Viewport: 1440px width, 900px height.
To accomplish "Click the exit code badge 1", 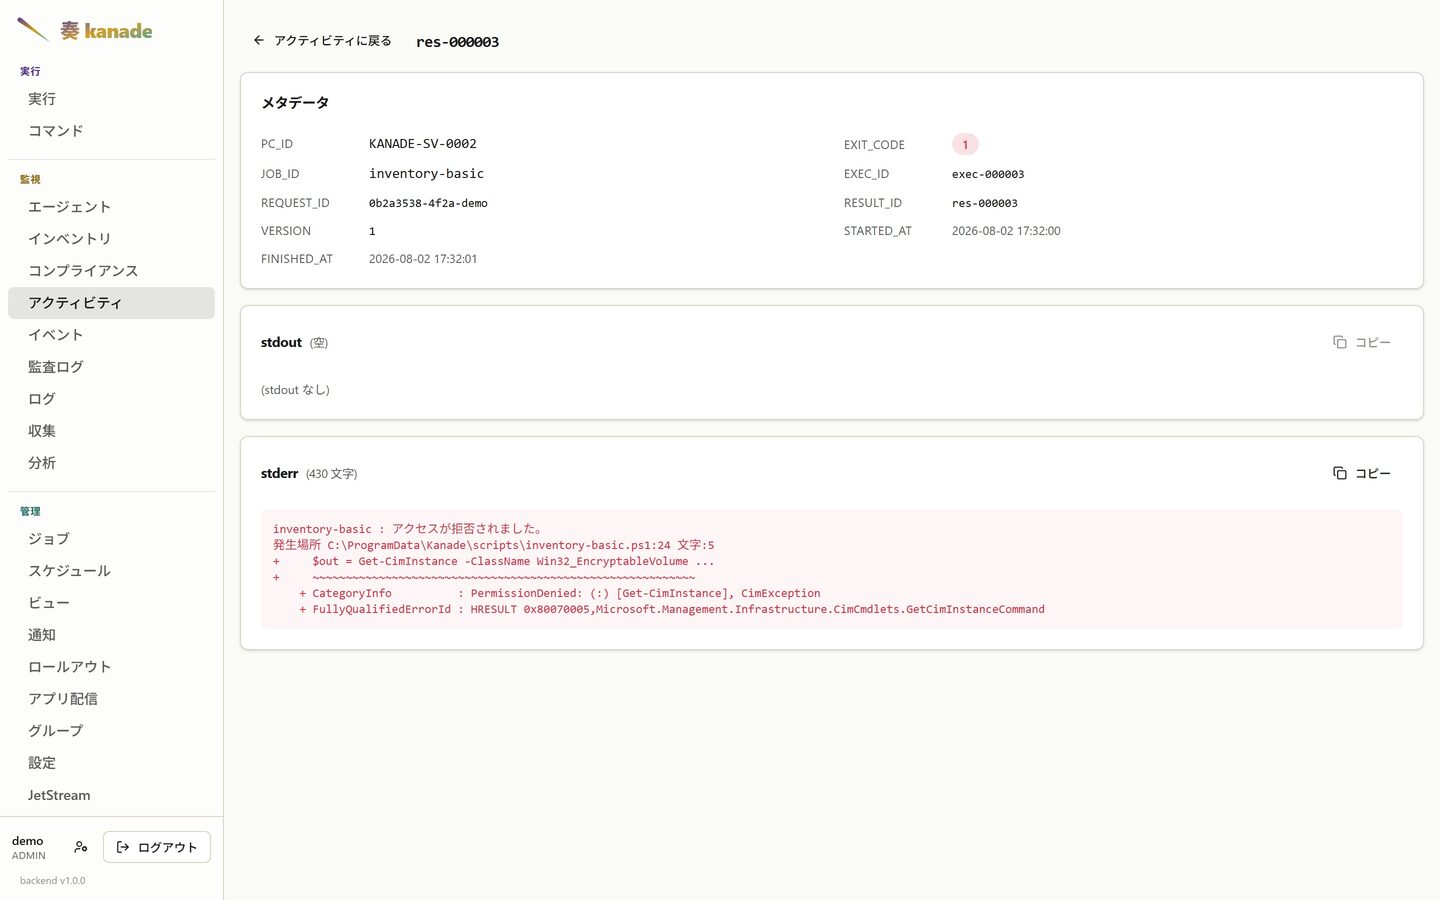I will [x=965, y=144].
